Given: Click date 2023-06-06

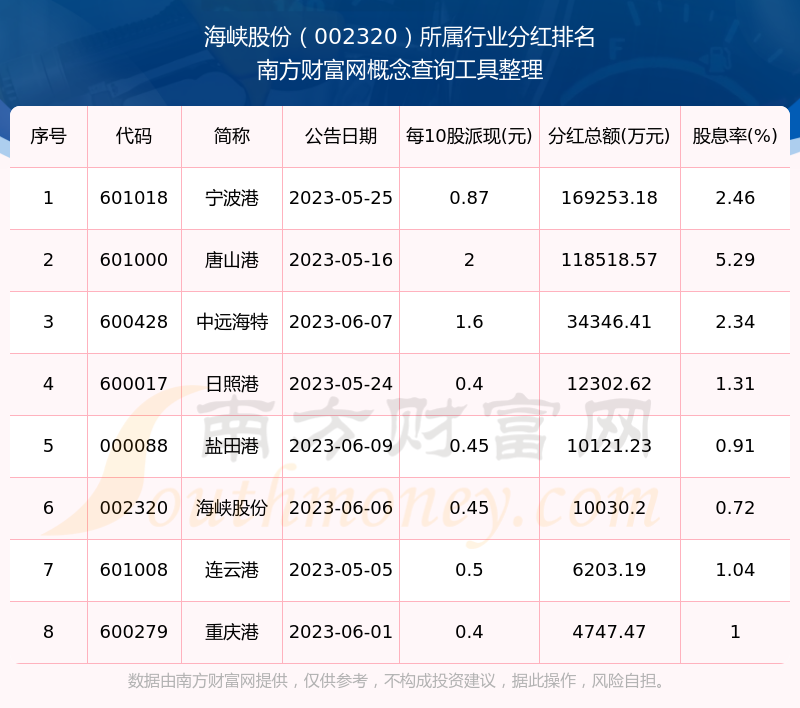Looking at the screenshot, I should pyautogui.click(x=341, y=508).
